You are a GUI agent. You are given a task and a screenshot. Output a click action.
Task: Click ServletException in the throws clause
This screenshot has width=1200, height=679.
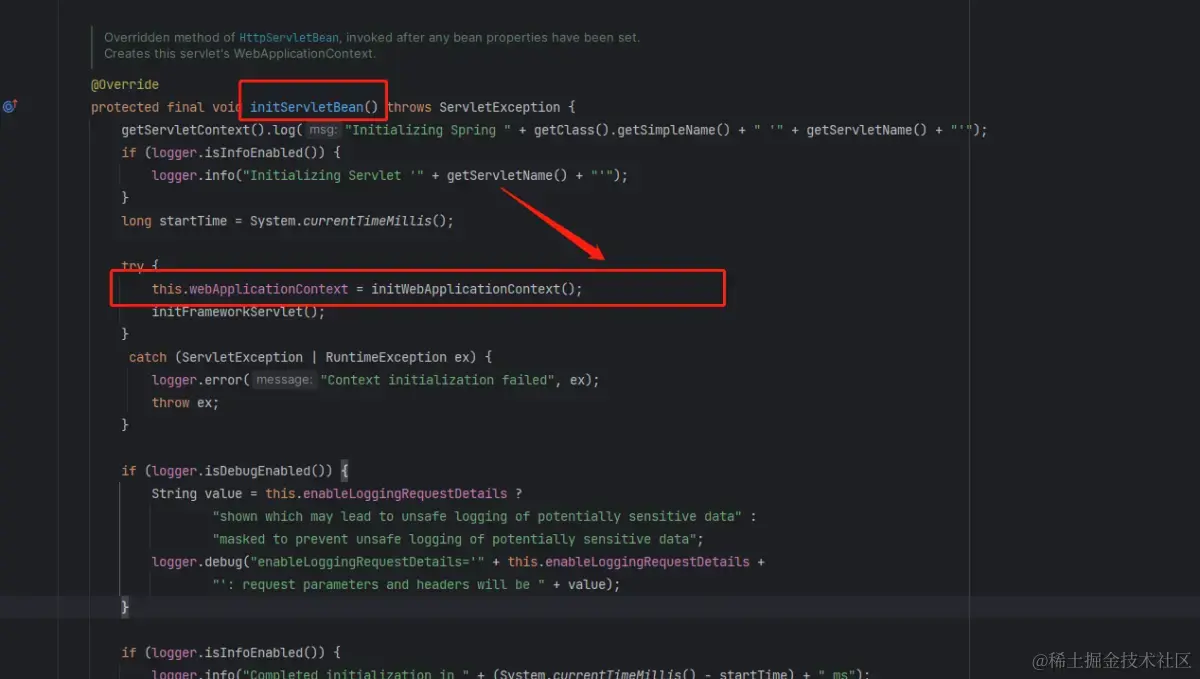[500, 107]
